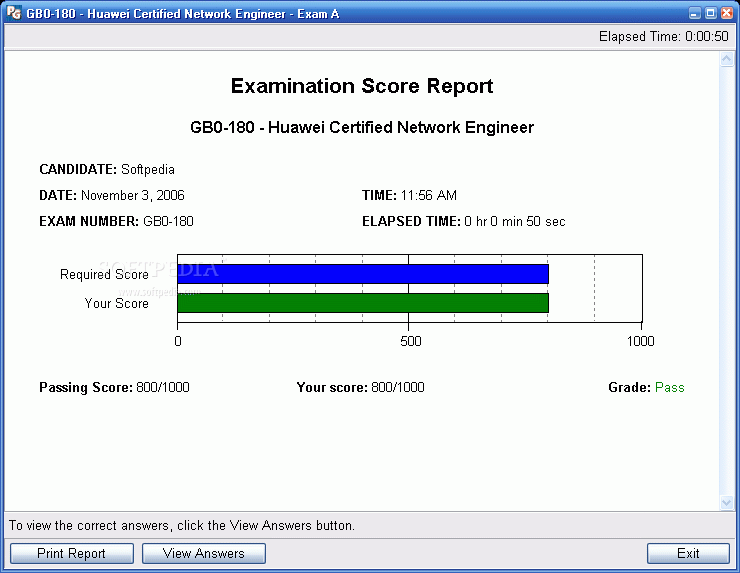This screenshot has height=573, width=740.
Task: Click the scrollbar up arrow
Action: point(727,59)
